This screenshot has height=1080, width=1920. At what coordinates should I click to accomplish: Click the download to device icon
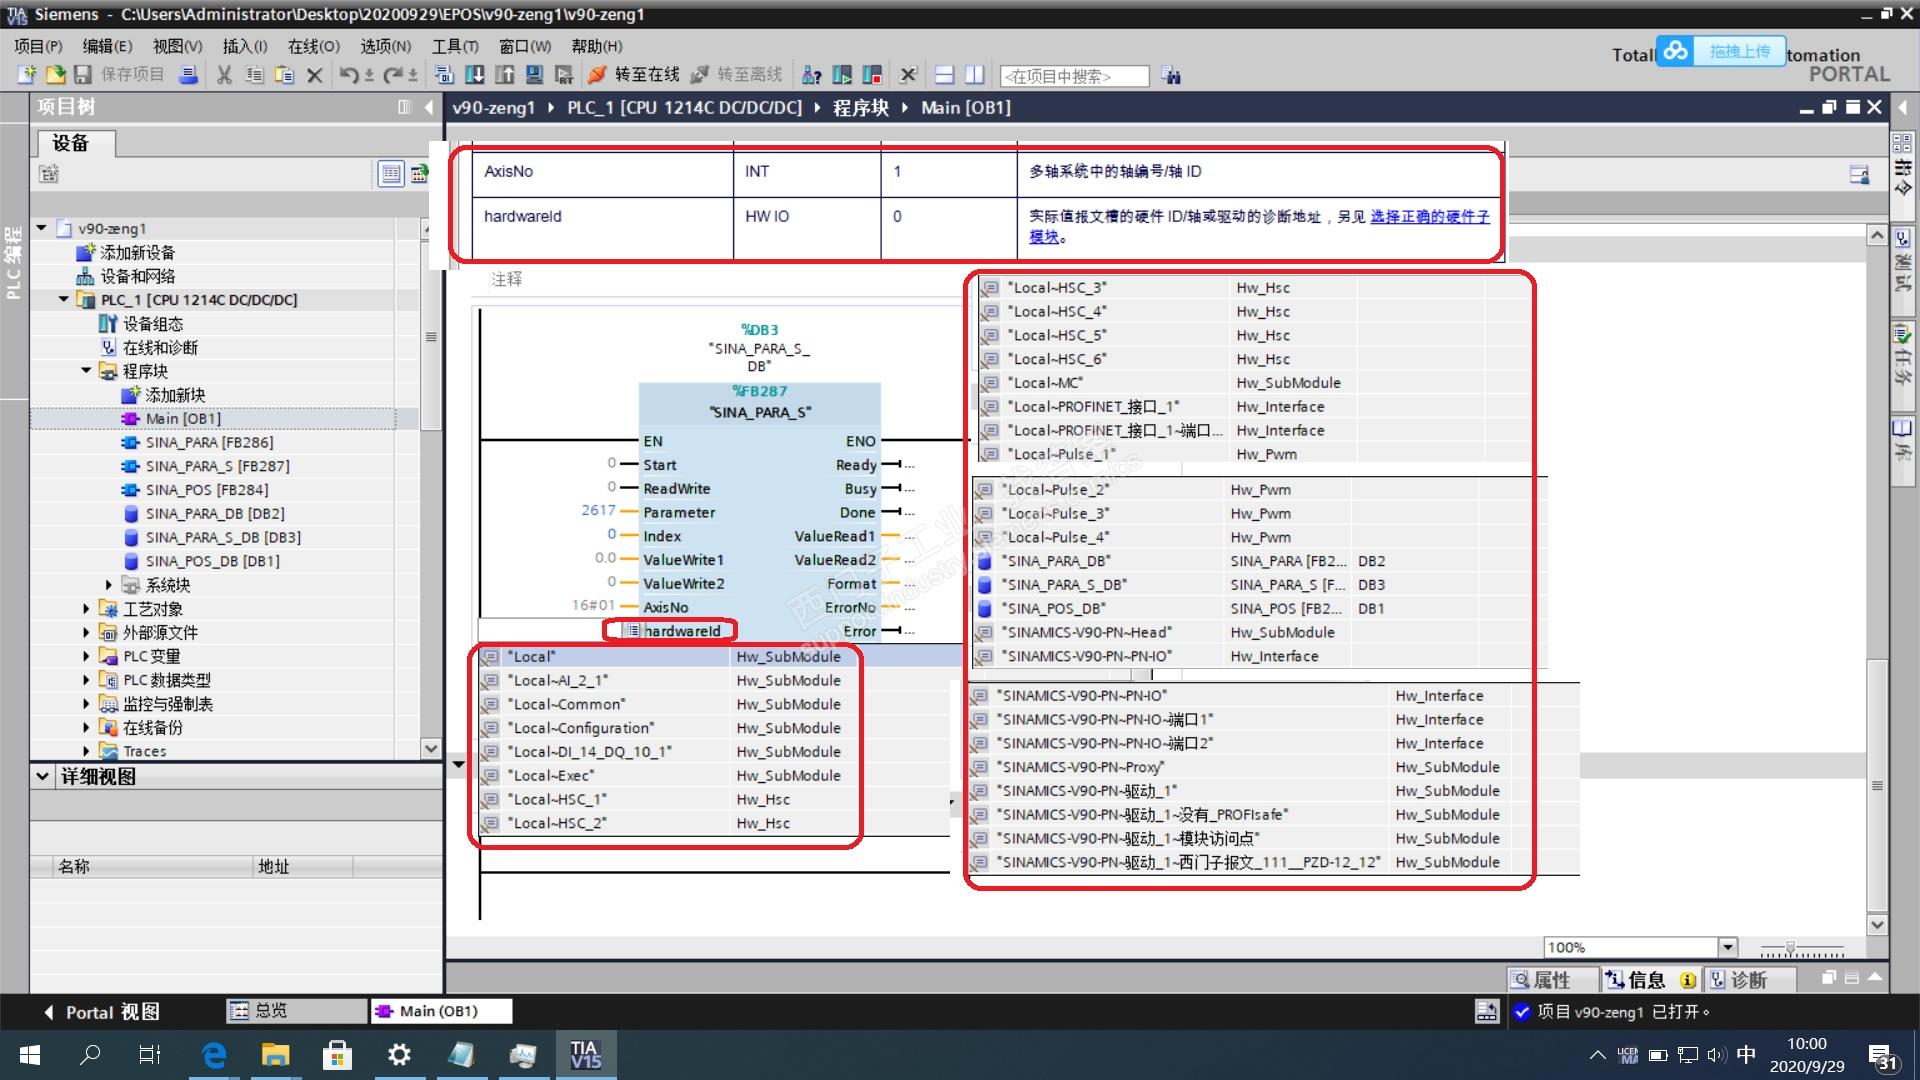pos(475,75)
